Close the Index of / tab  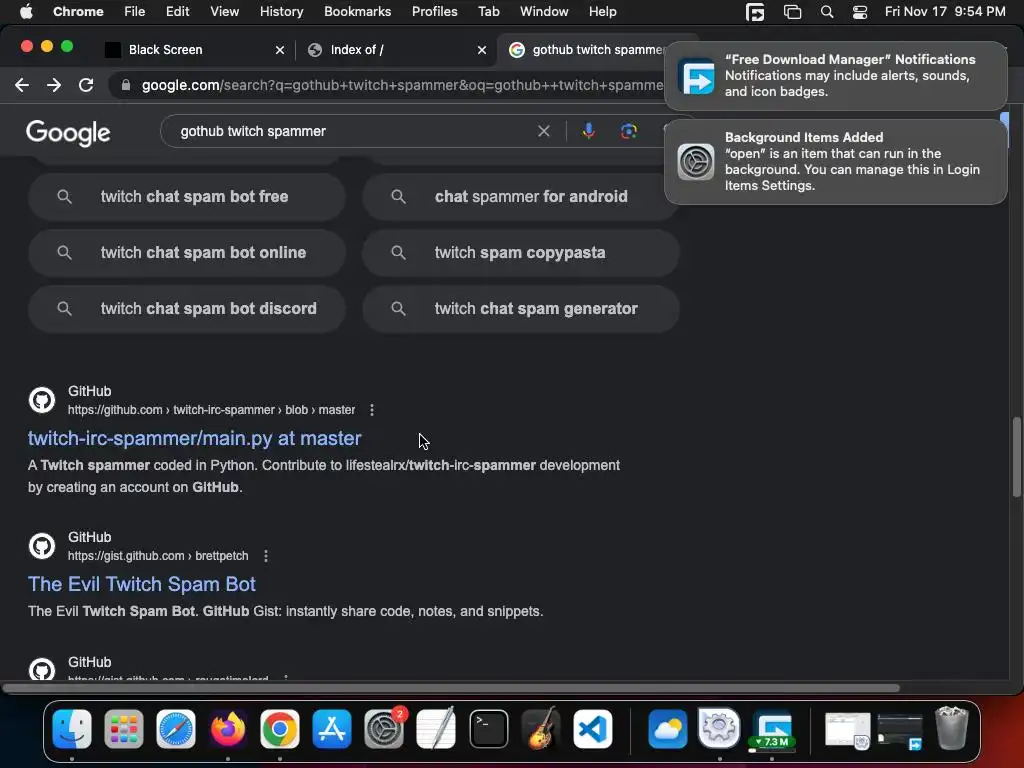[x=481, y=50]
